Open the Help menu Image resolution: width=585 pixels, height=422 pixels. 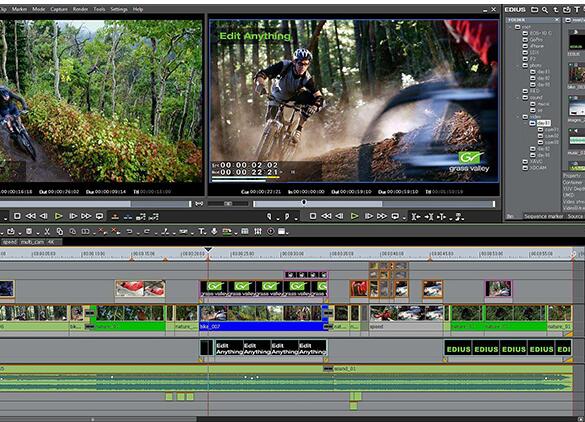coord(138,9)
